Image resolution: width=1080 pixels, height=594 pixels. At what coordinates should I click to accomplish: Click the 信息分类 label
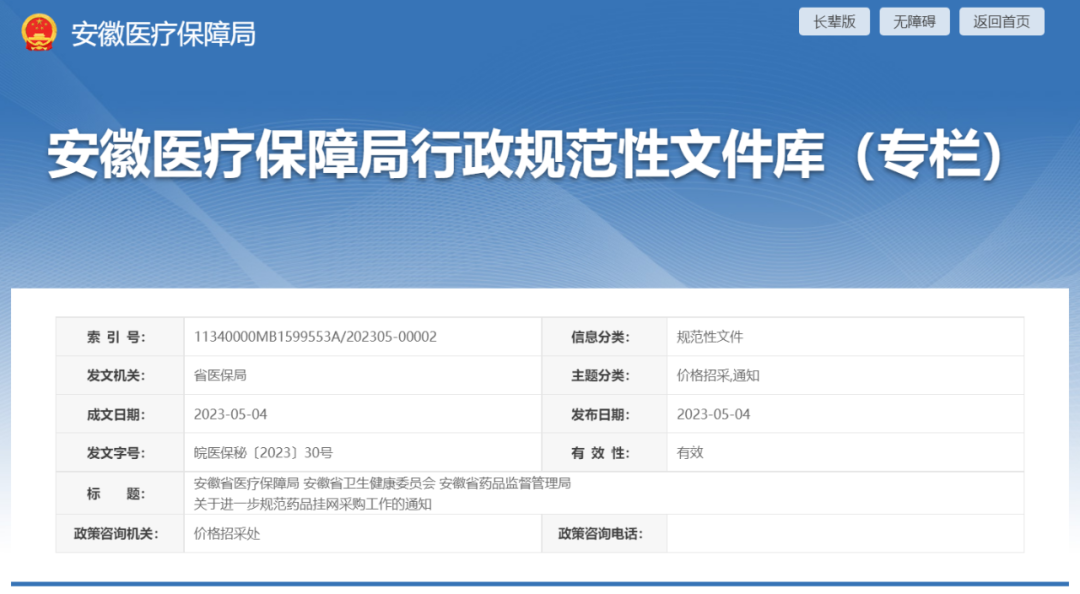(x=600, y=337)
